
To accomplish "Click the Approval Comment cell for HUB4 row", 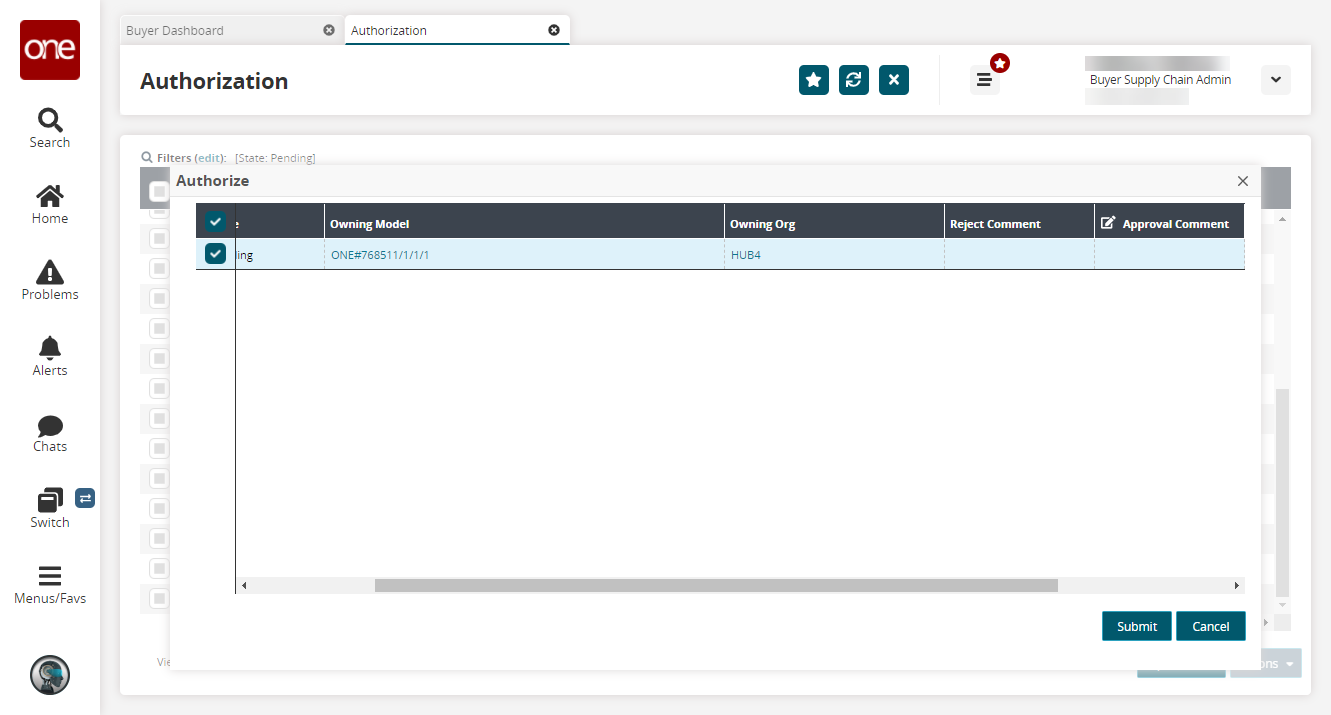I will [x=1169, y=255].
